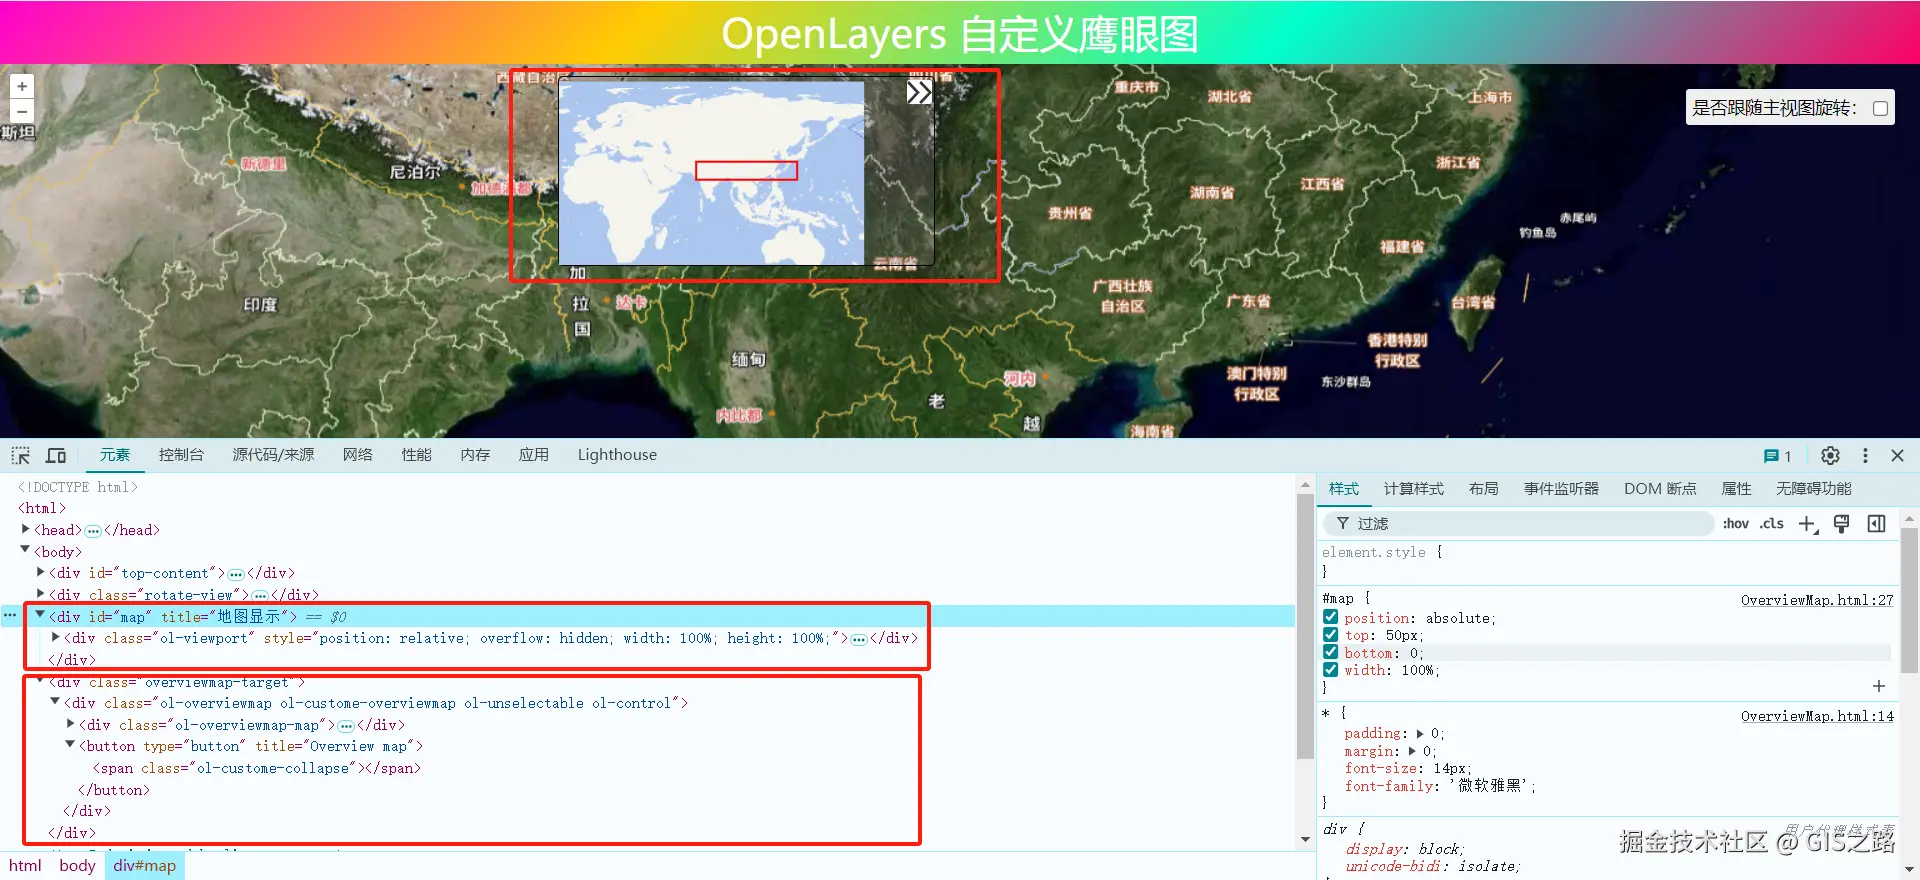Select the 布局 pane tab
Screen dimensions: 1920x880
click(x=1483, y=489)
